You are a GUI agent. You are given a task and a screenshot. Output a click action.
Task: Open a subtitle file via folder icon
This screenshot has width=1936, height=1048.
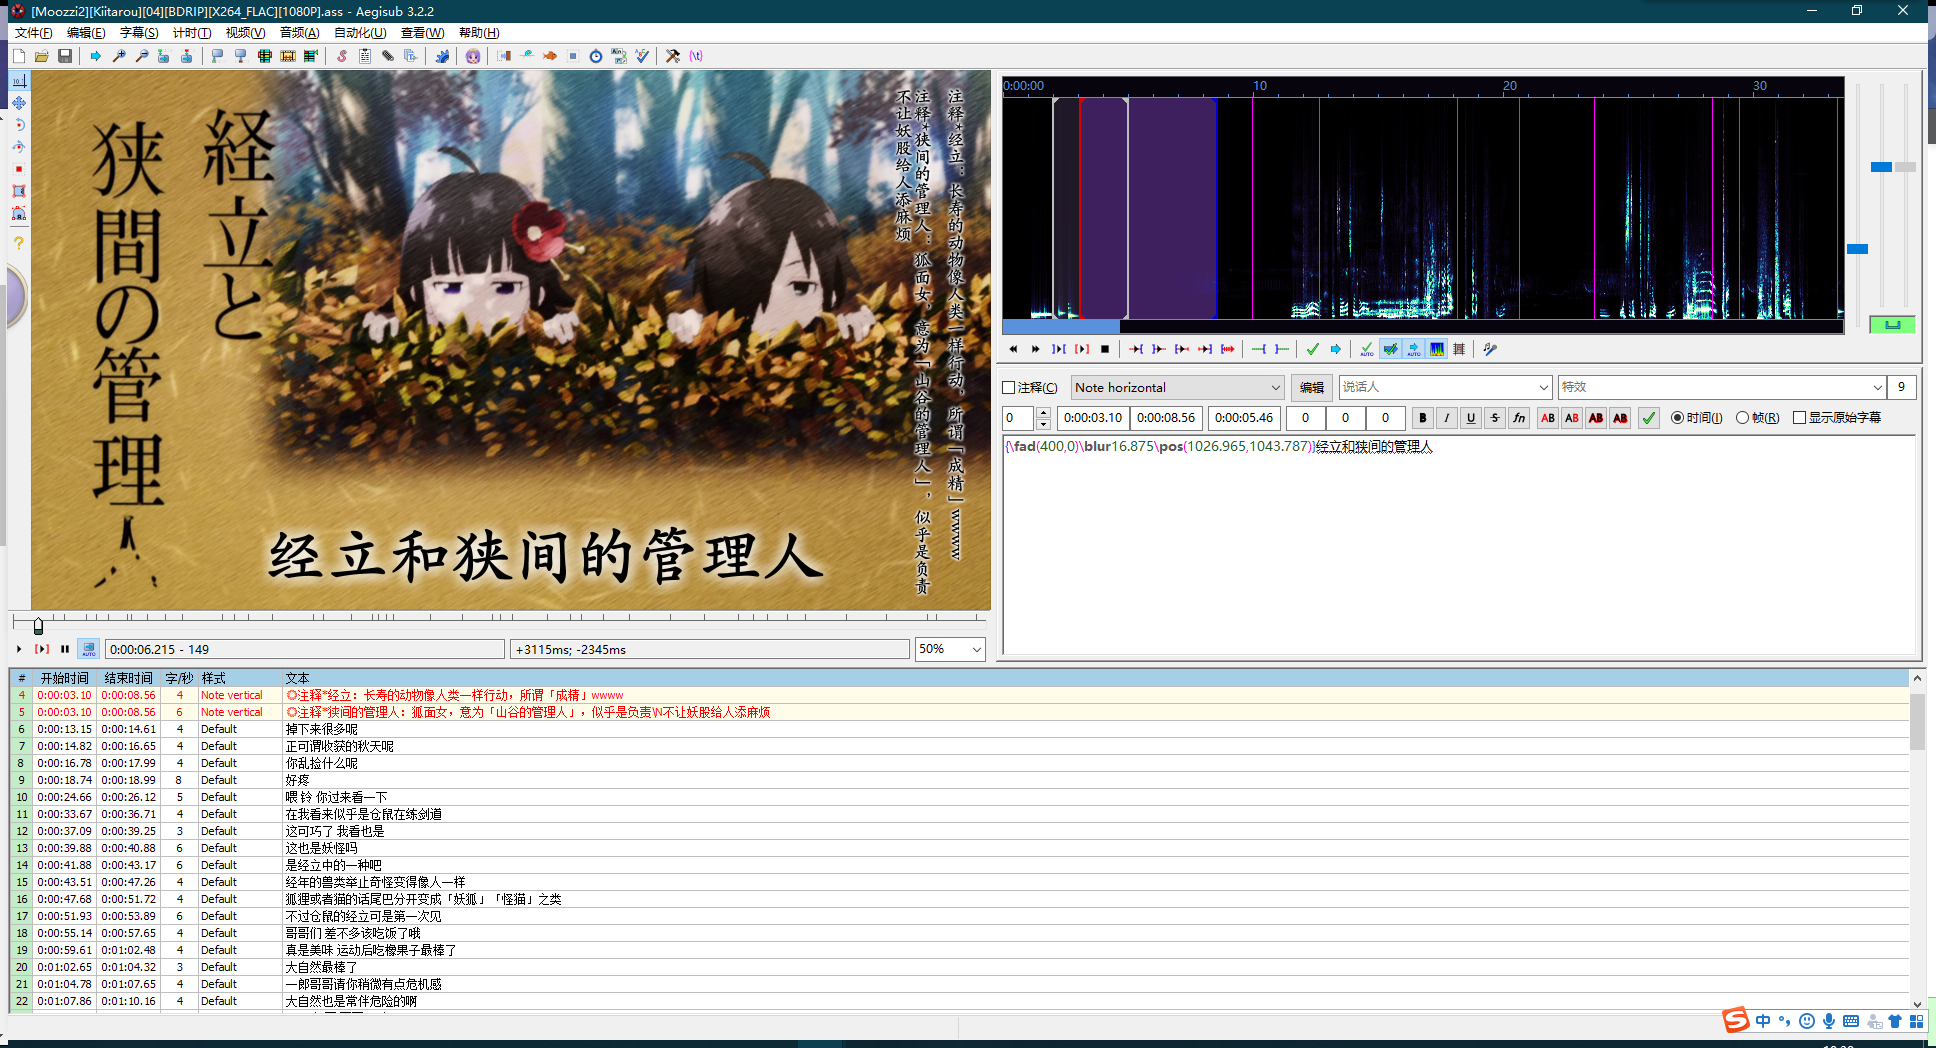click(x=42, y=56)
